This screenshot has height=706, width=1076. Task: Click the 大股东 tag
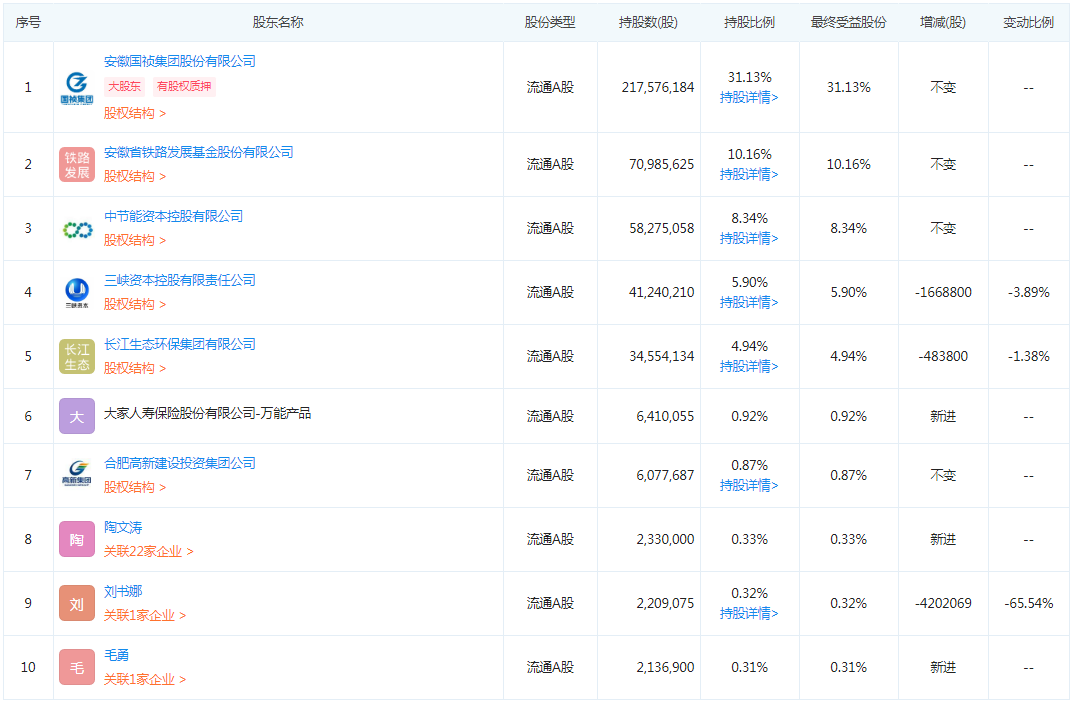click(124, 86)
